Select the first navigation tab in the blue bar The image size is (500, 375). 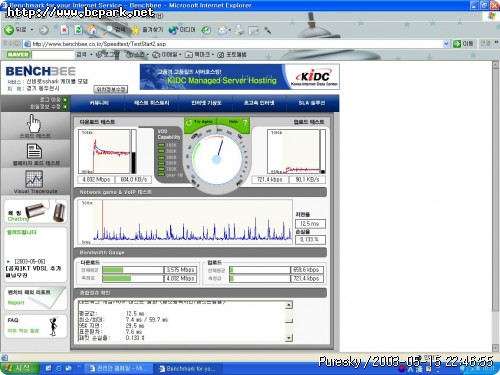tap(99, 103)
